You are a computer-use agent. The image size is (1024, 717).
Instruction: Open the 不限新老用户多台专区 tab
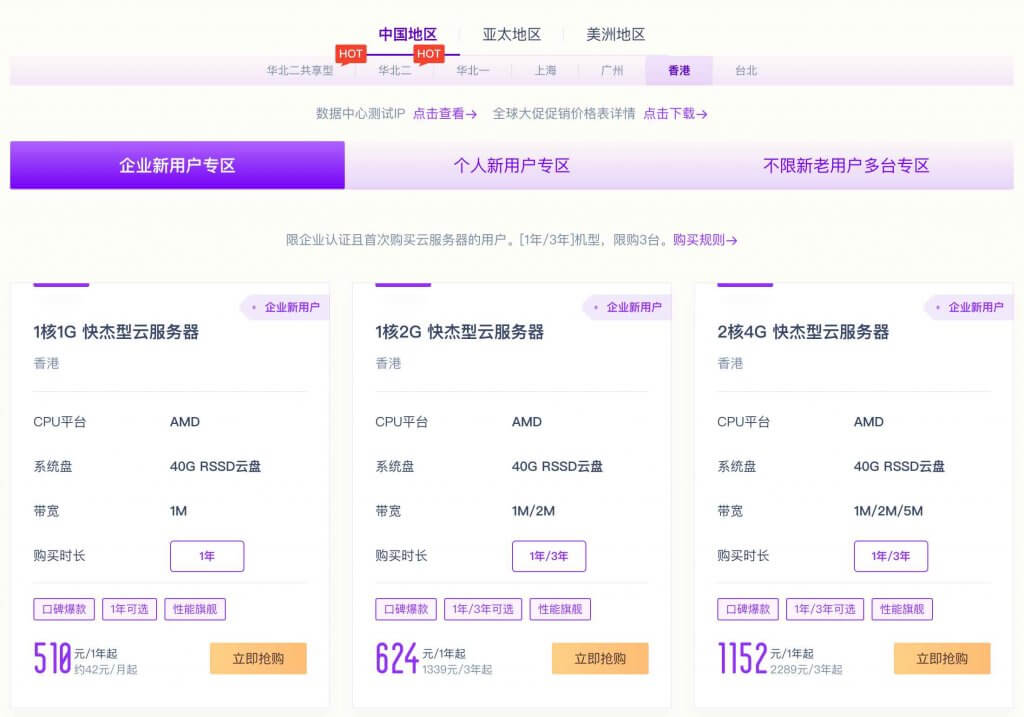[x=846, y=166]
